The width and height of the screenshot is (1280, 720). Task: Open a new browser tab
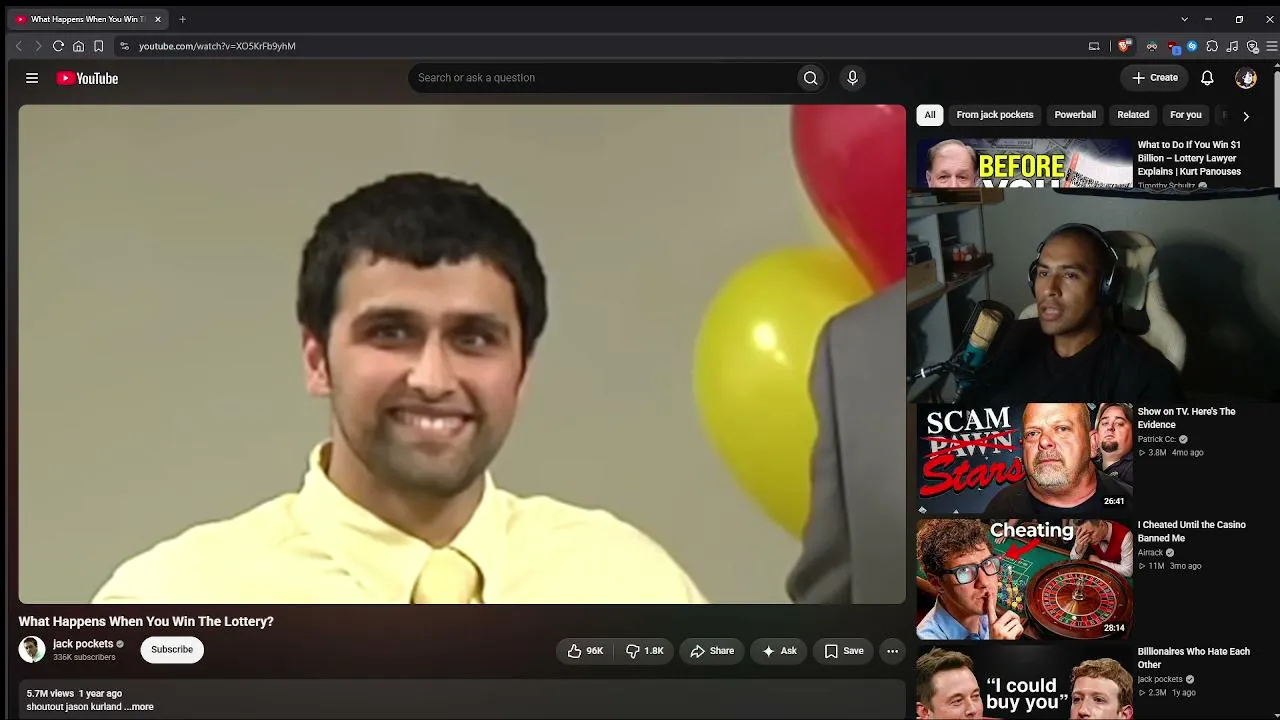click(x=182, y=19)
